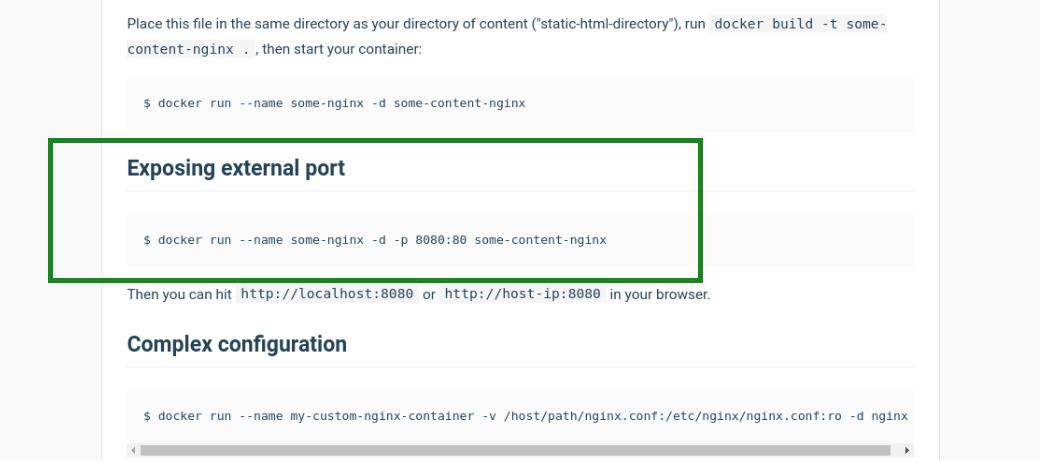Image resolution: width=1041 pixels, height=462 pixels.
Task: Click "in your browser." text
Action: (x=660, y=294)
